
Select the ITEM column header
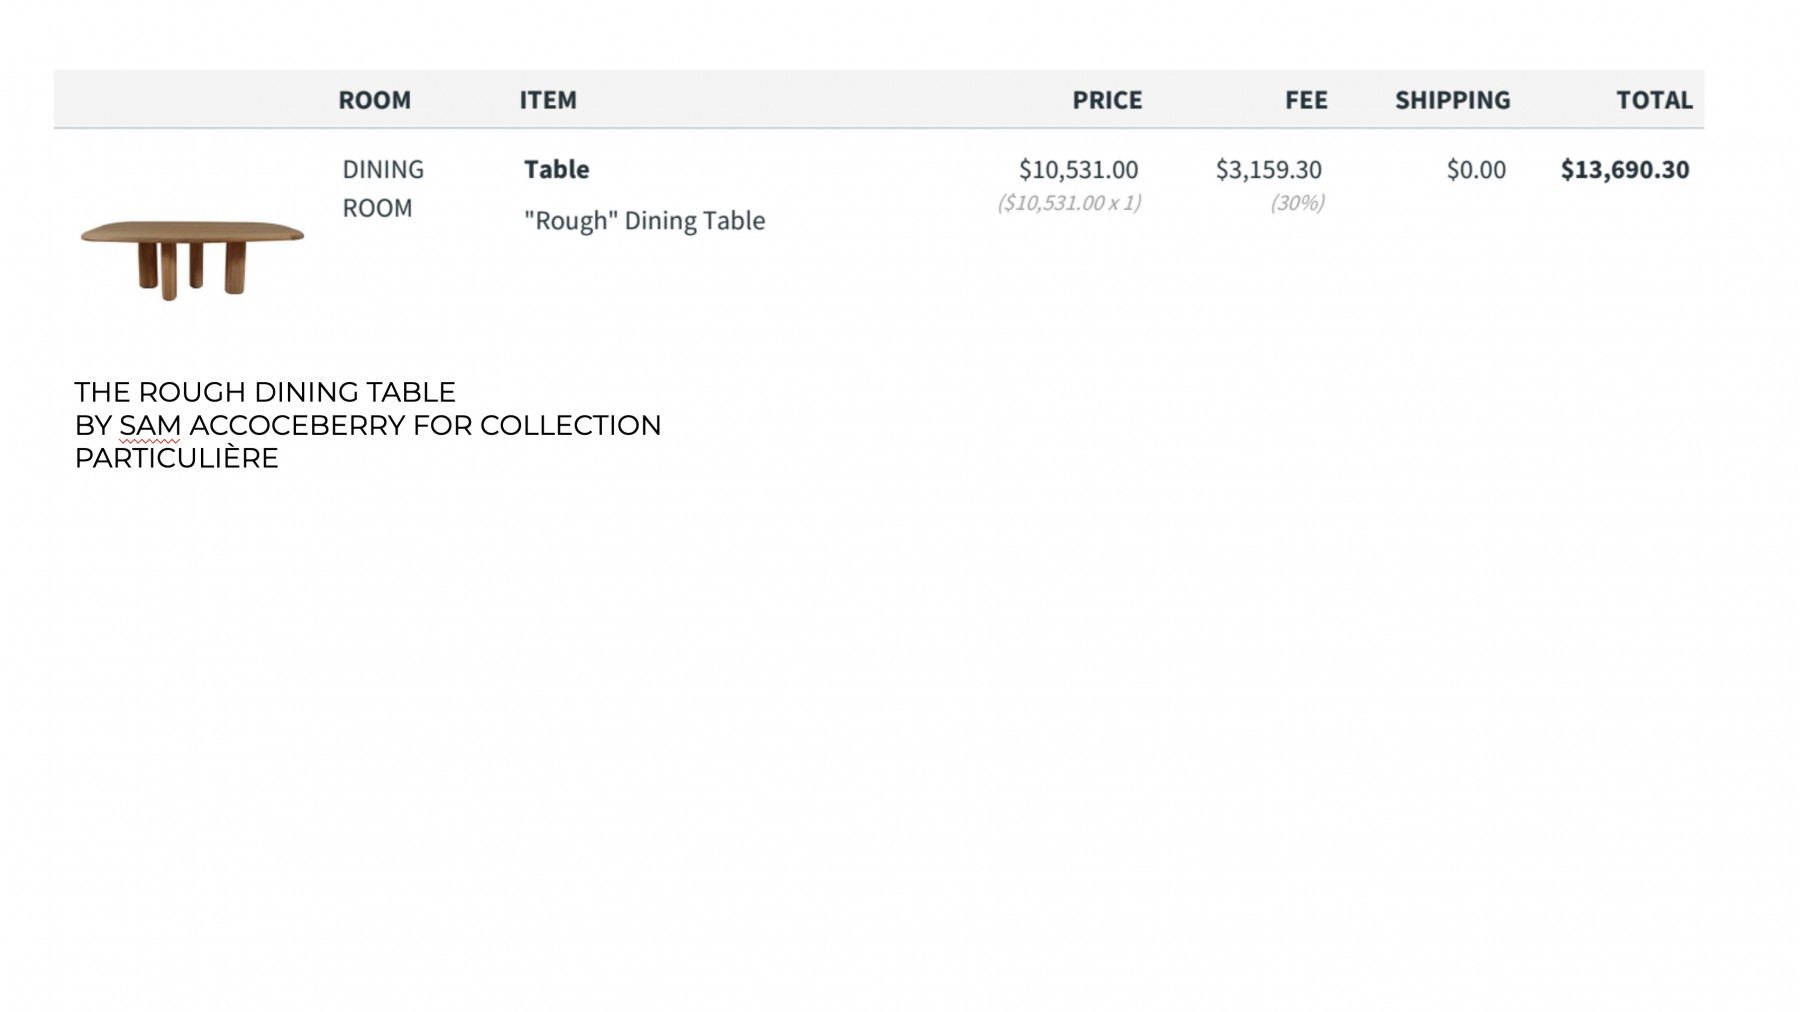[547, 100]
